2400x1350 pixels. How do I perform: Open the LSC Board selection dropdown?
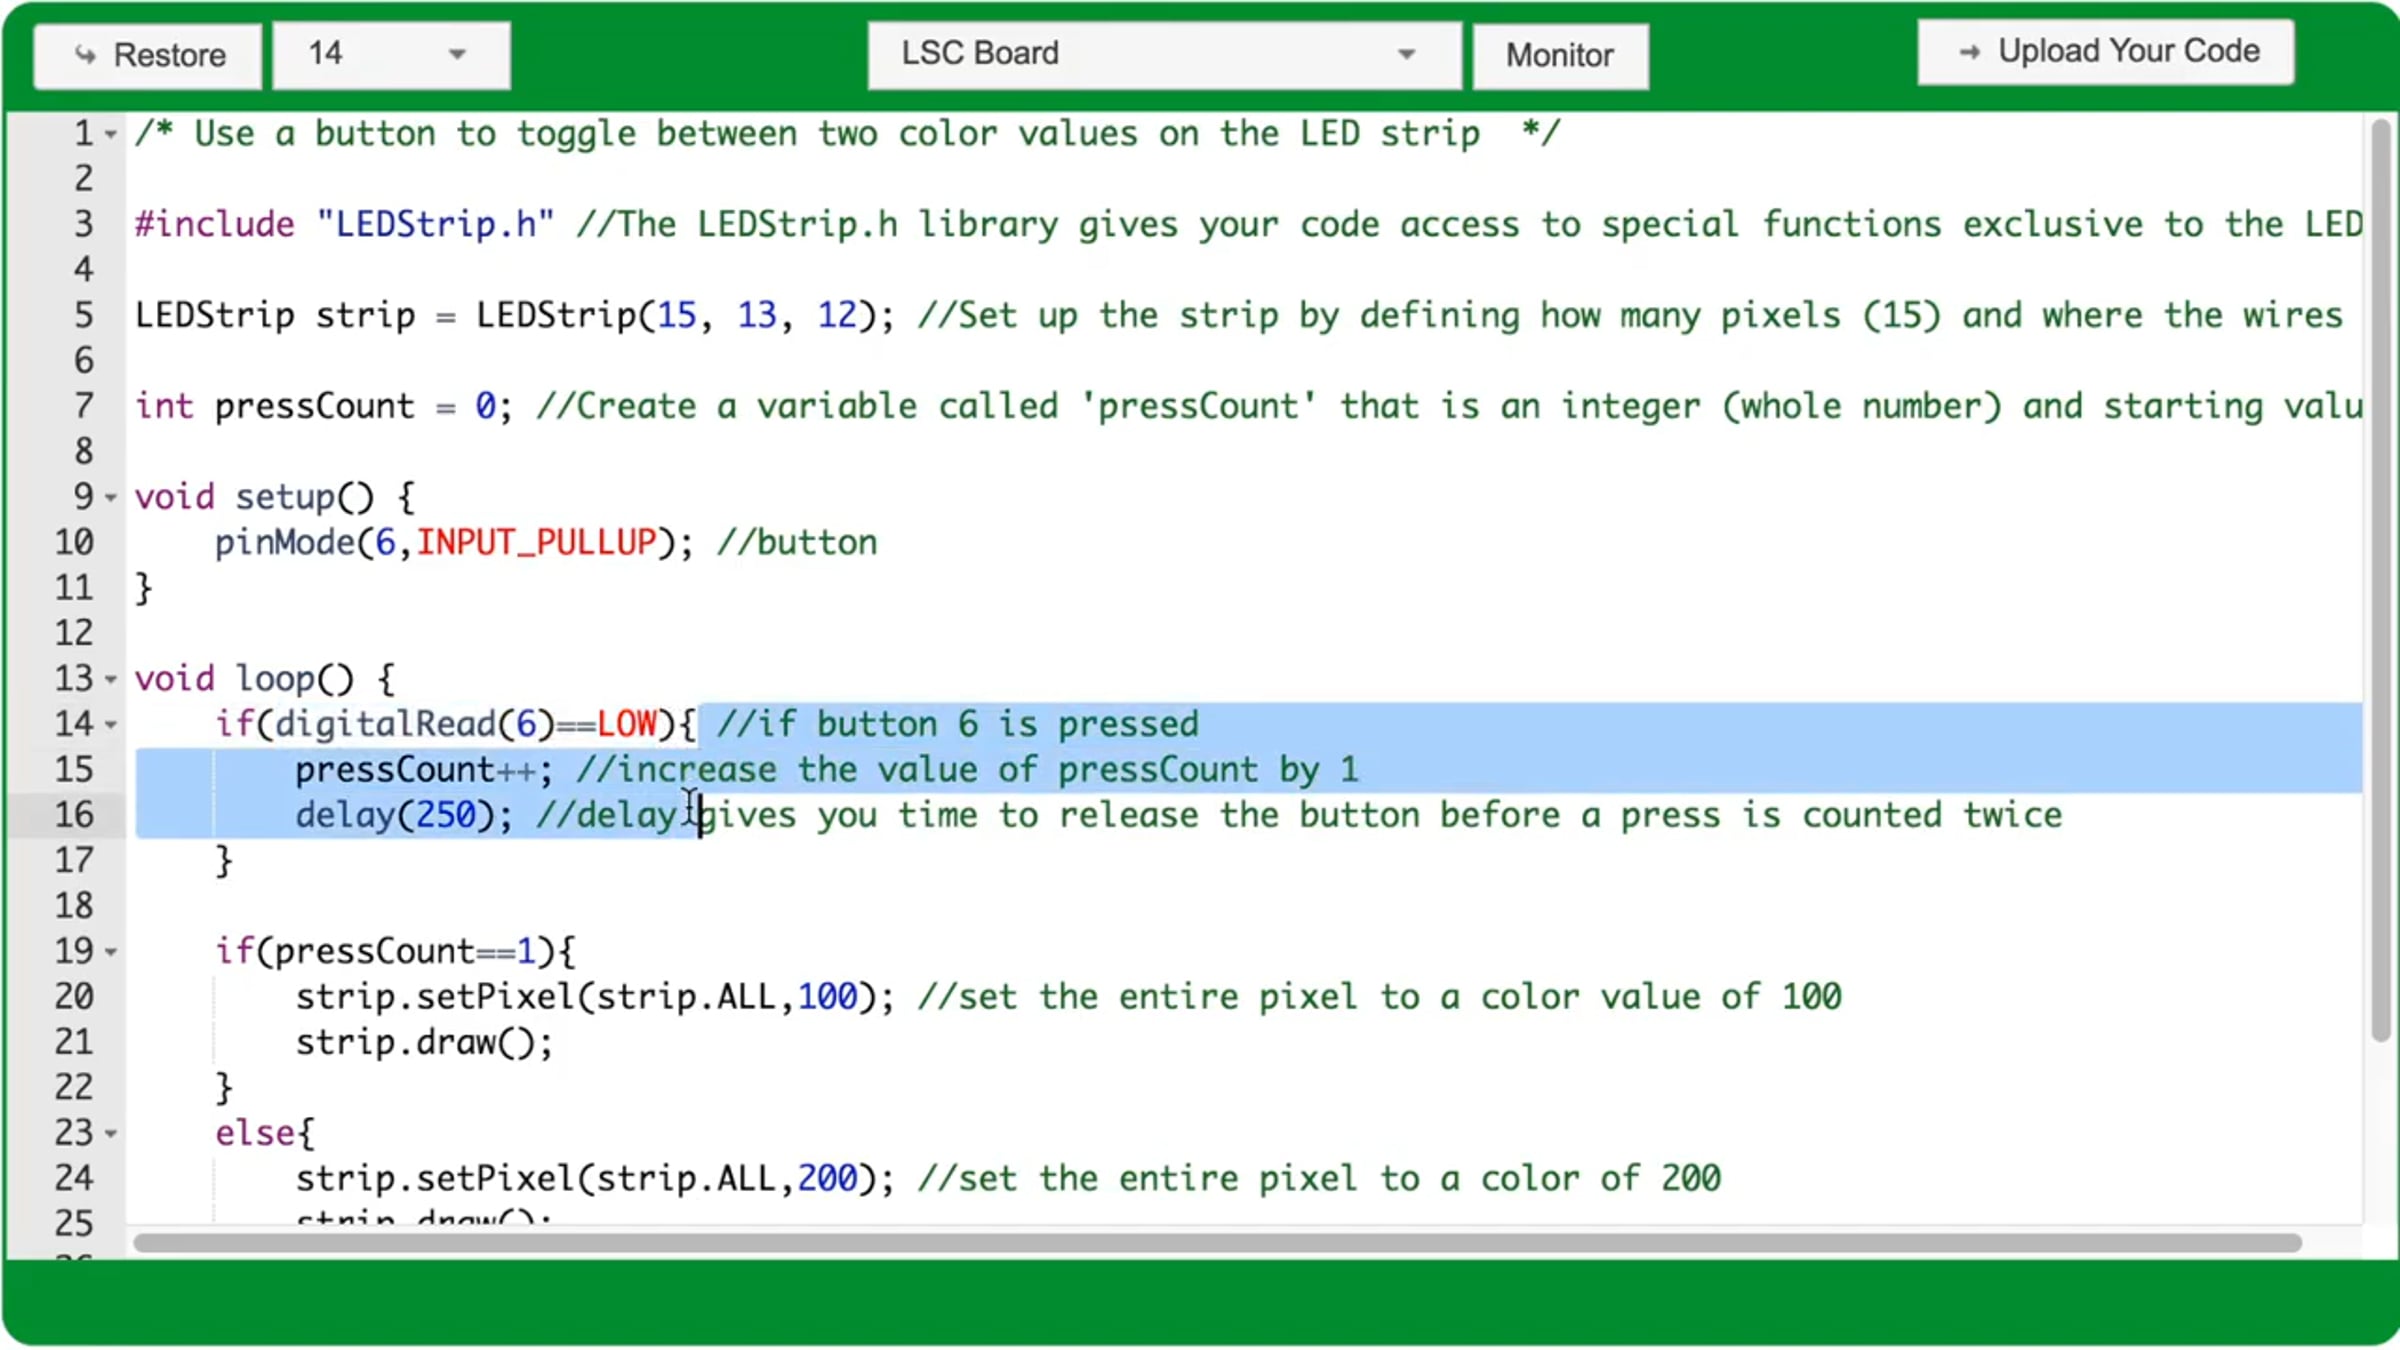[x=1164, y=54]
